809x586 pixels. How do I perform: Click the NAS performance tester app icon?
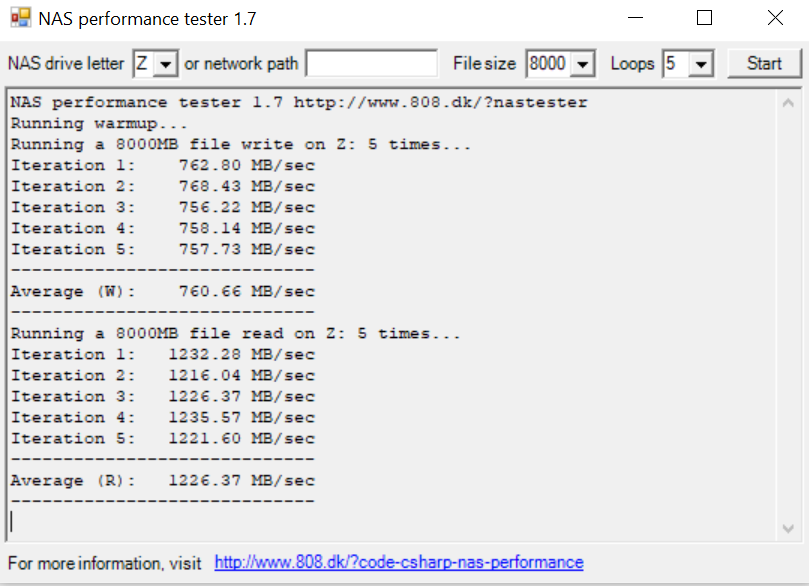click(21, 18)
